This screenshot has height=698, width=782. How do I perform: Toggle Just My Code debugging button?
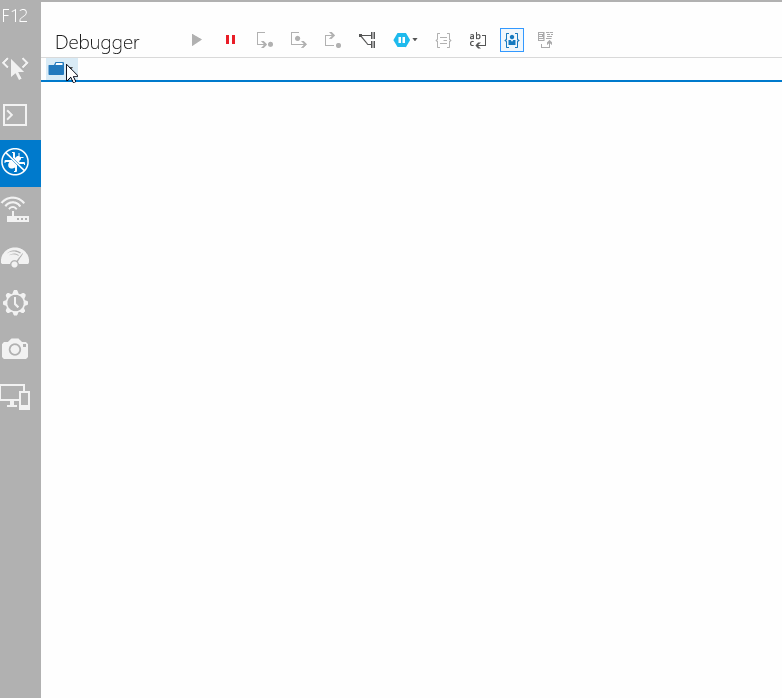point(512,40)
